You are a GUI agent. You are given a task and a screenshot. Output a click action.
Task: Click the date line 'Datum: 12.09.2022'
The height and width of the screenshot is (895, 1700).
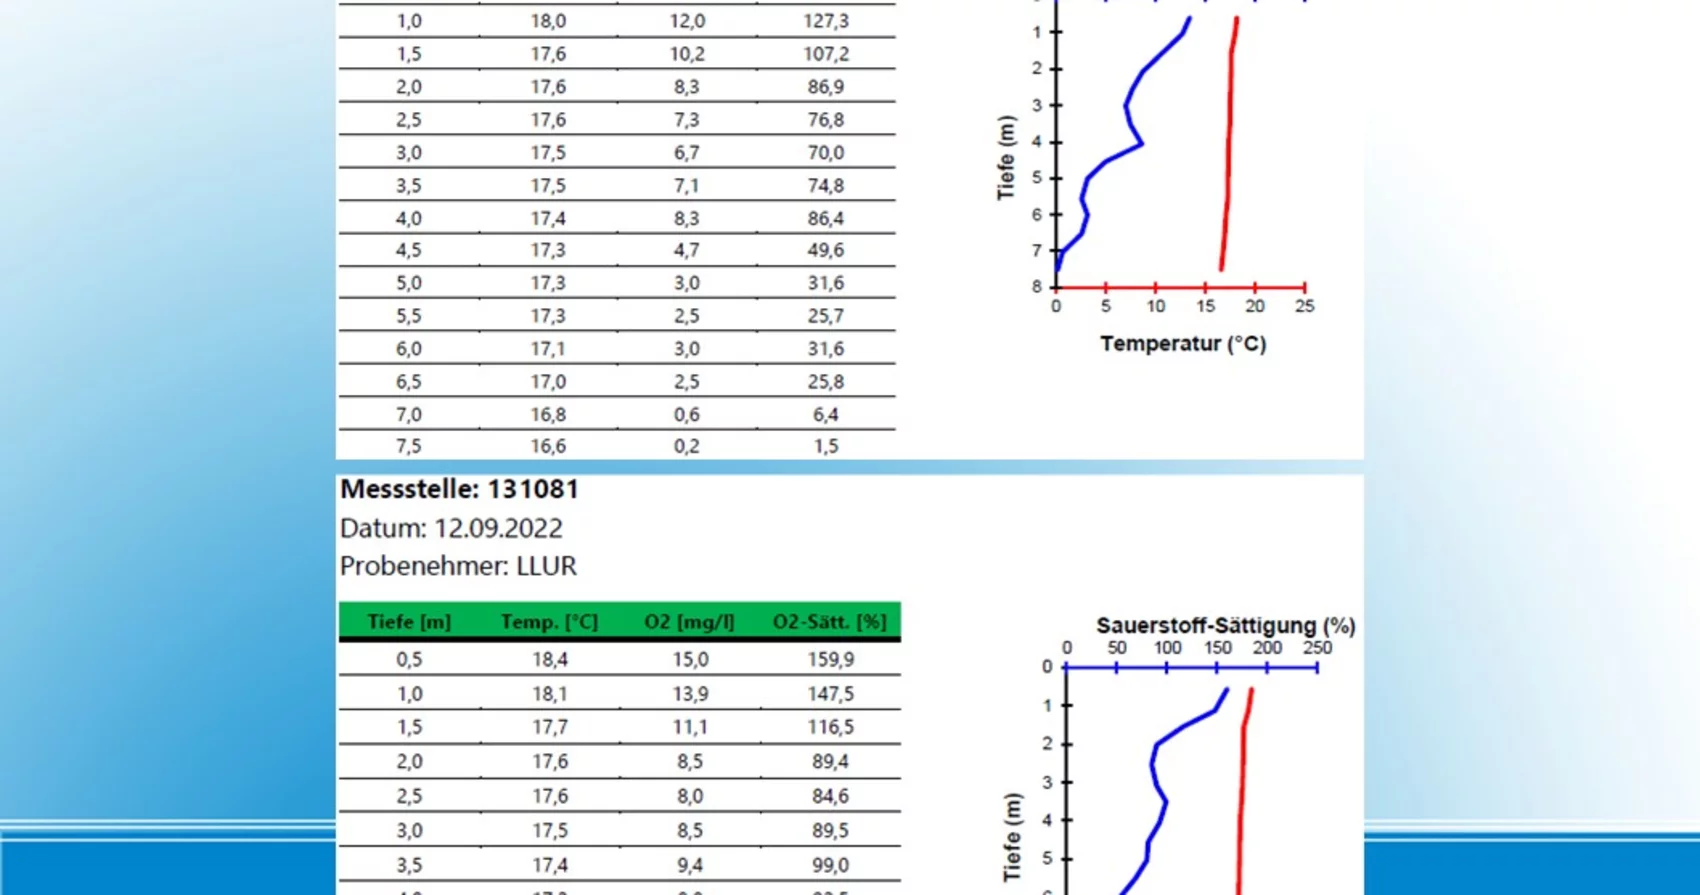451,528
